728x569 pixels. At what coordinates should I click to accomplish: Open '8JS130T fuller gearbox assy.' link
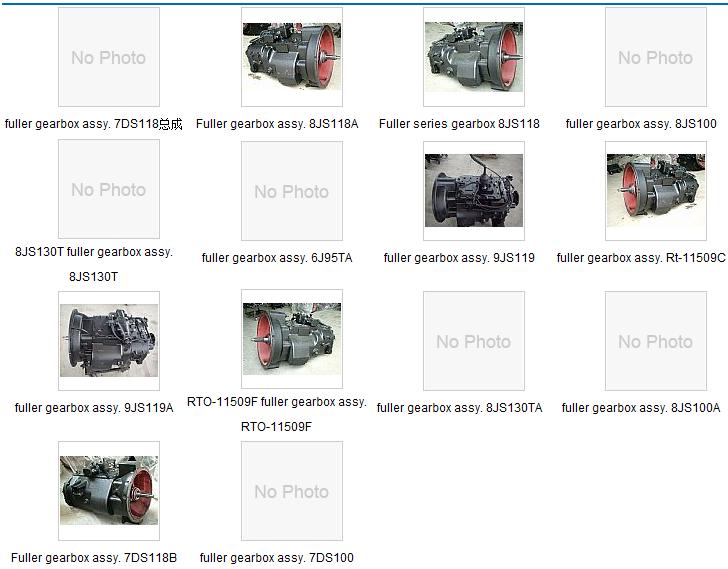pyautogui.click(x=94, y=252)
